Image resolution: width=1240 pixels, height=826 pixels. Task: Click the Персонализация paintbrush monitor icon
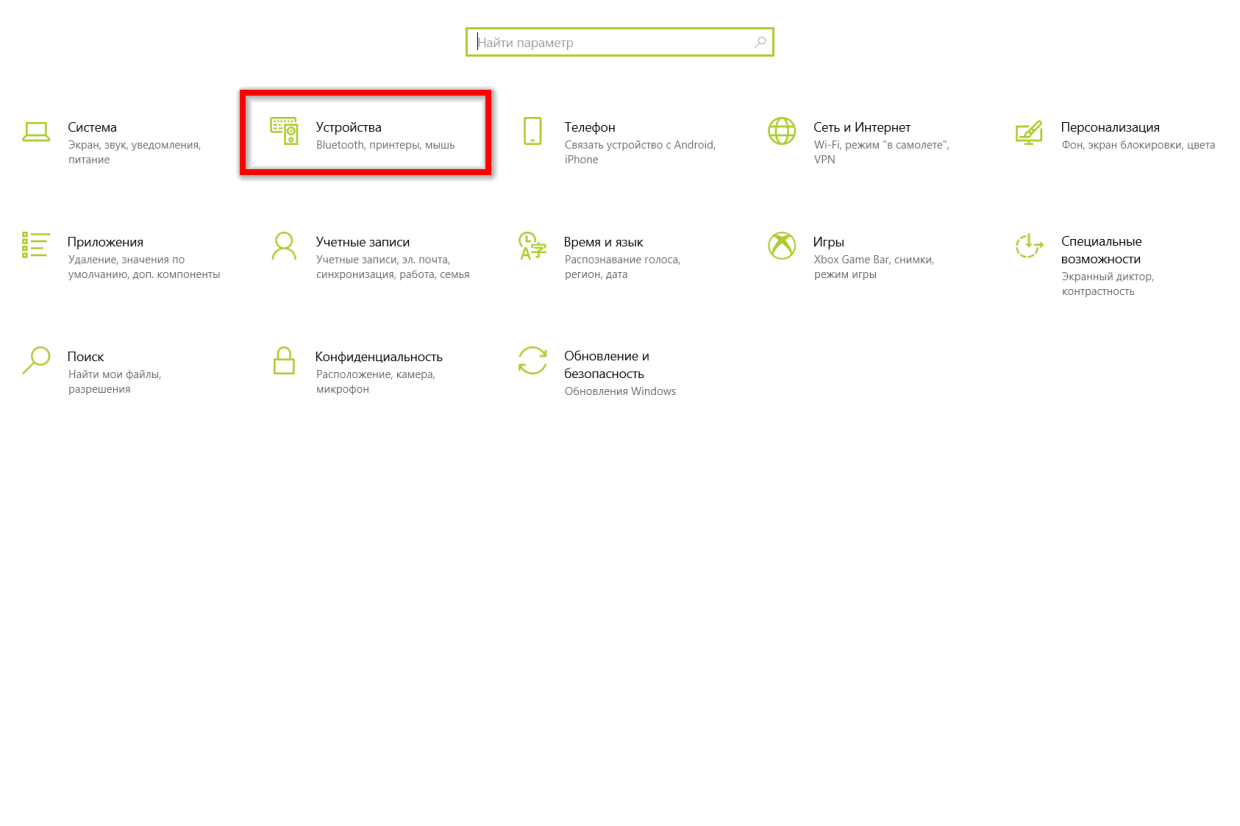tap(1029, 132)
